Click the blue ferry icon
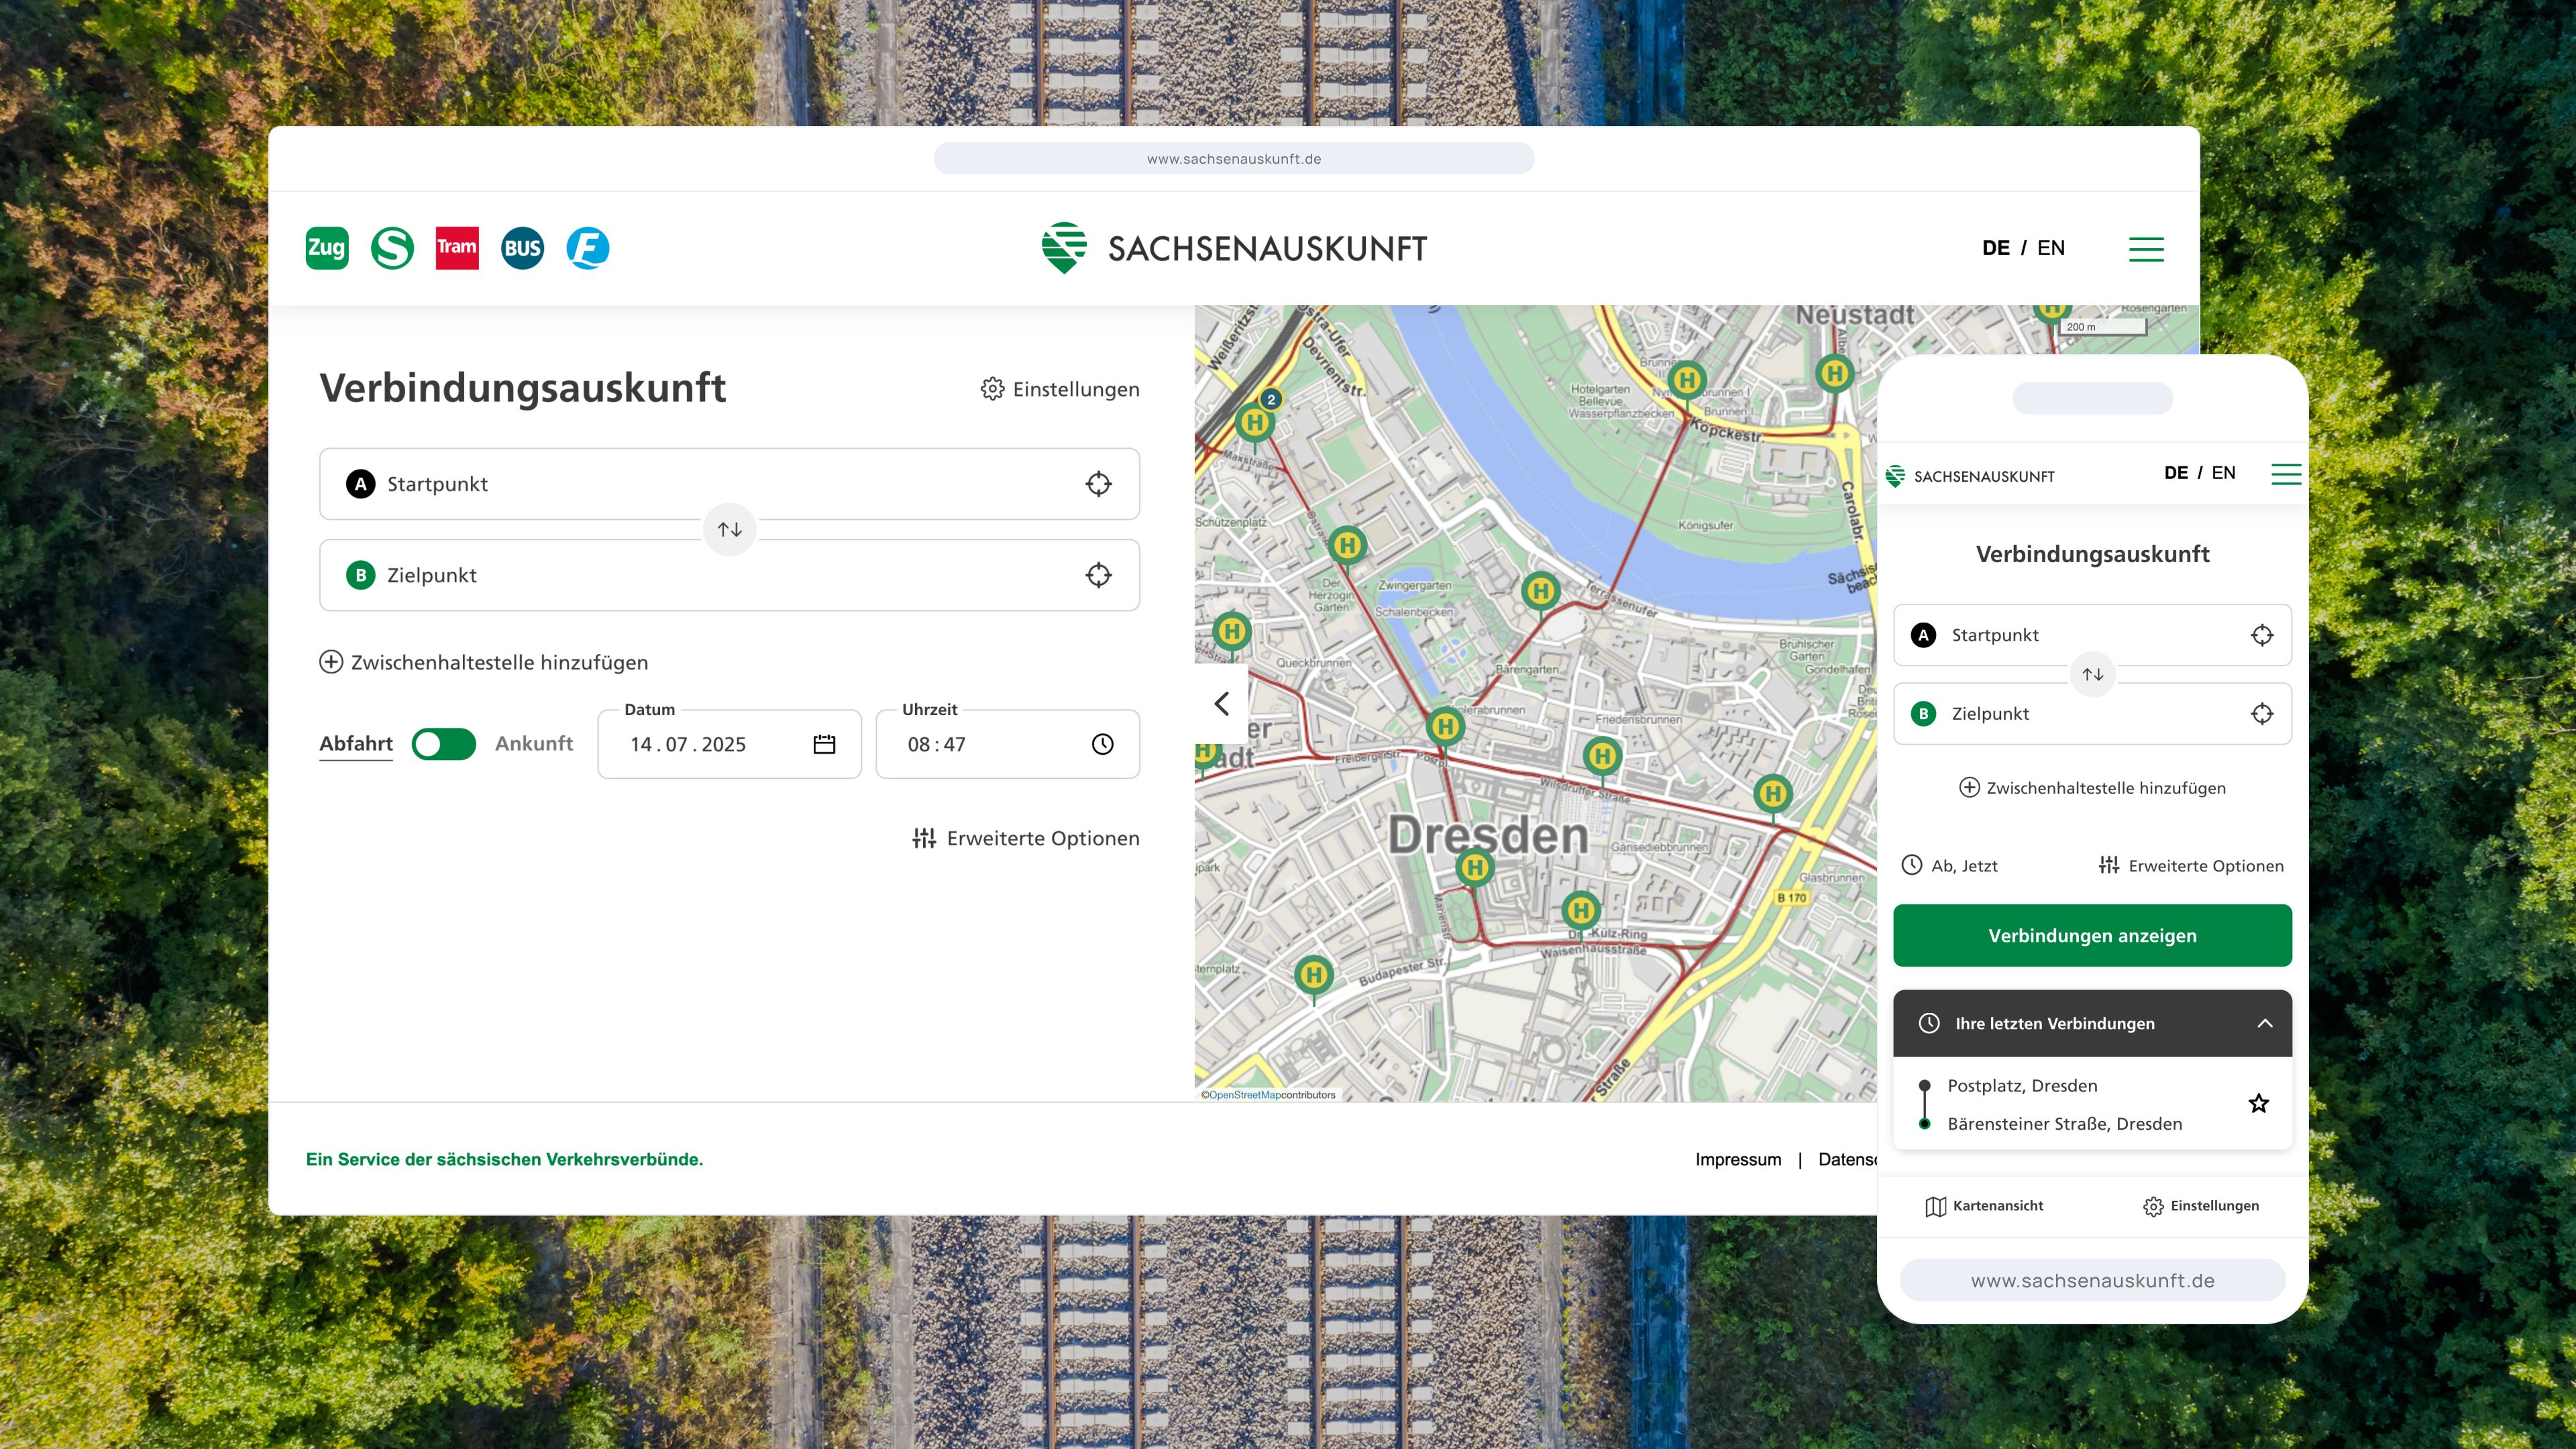The height and width of the screenshot is (1449, 2576). 588,248
